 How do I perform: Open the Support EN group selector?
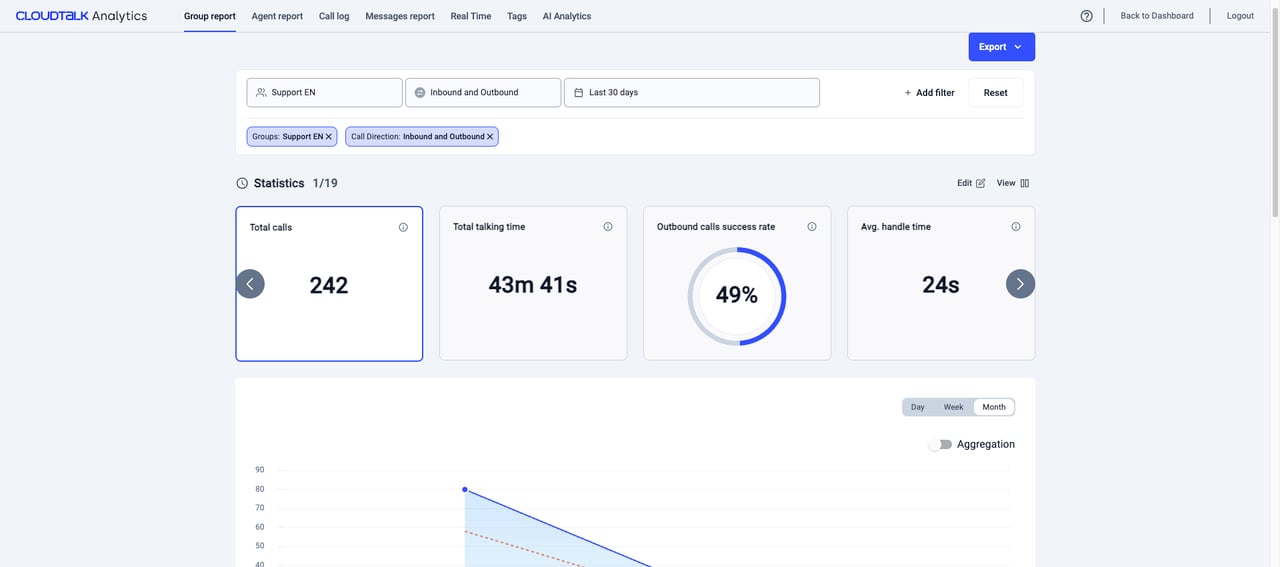[325, 92]
